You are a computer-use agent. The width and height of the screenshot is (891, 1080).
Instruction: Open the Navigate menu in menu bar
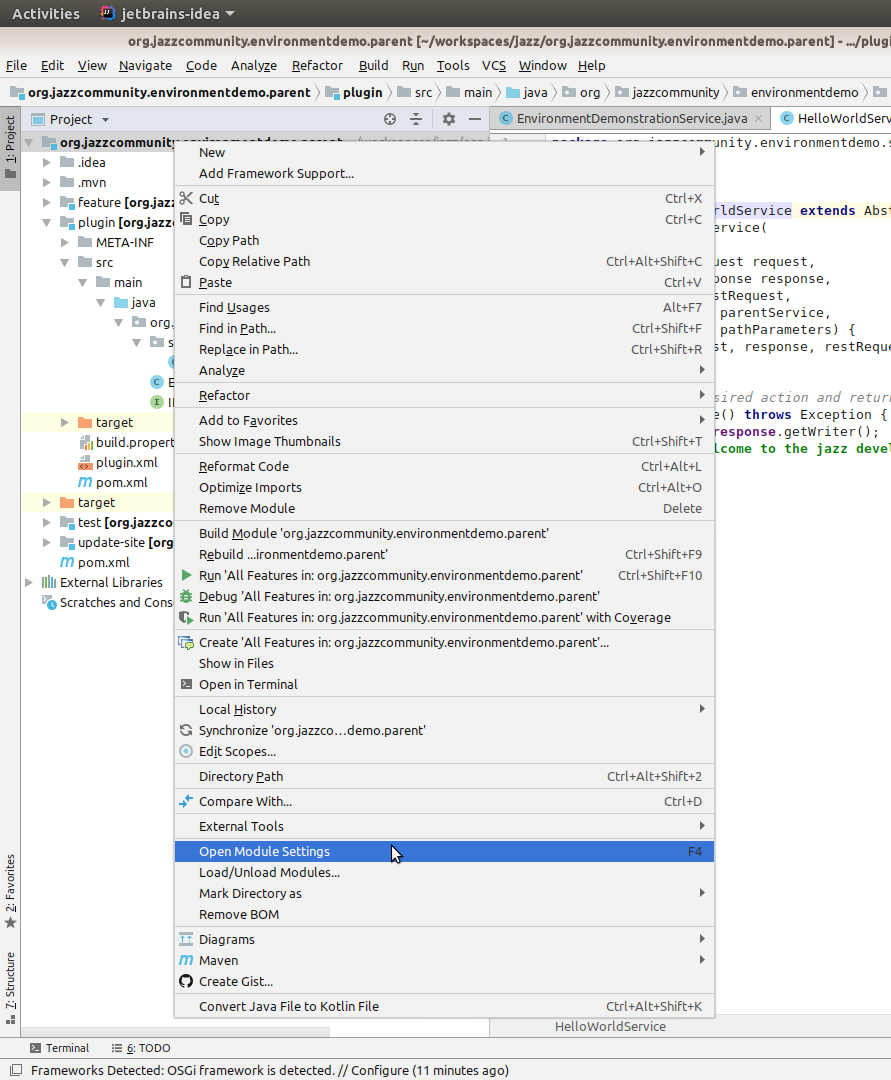(145, 65)
